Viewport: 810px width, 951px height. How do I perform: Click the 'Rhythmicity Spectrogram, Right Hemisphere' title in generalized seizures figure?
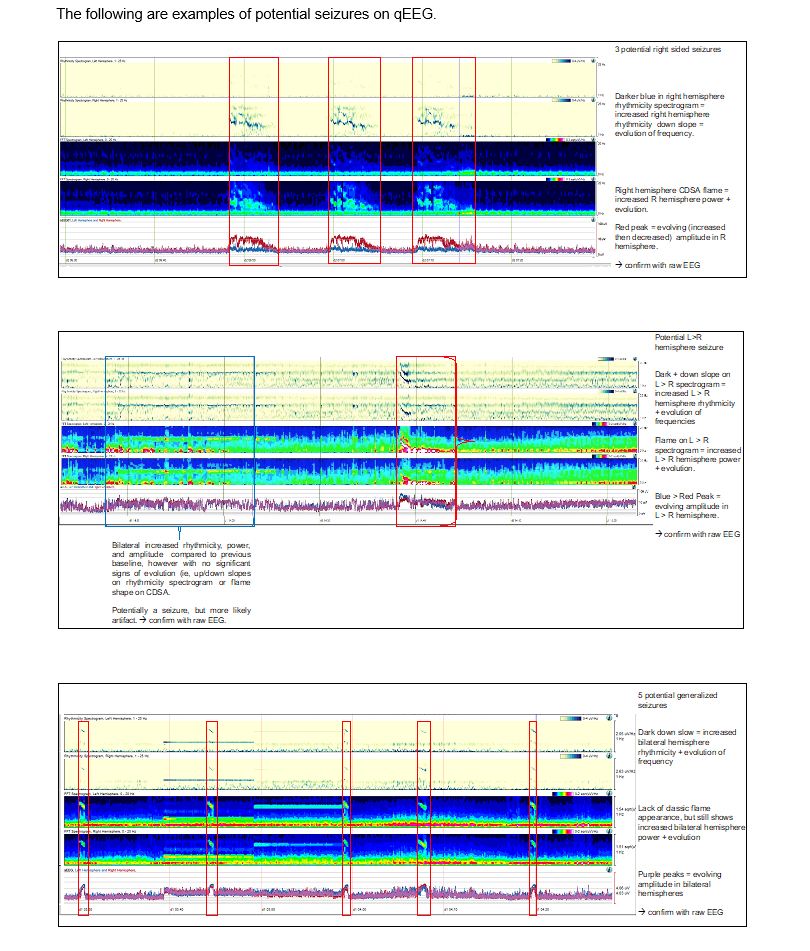(x=106, y=756)
